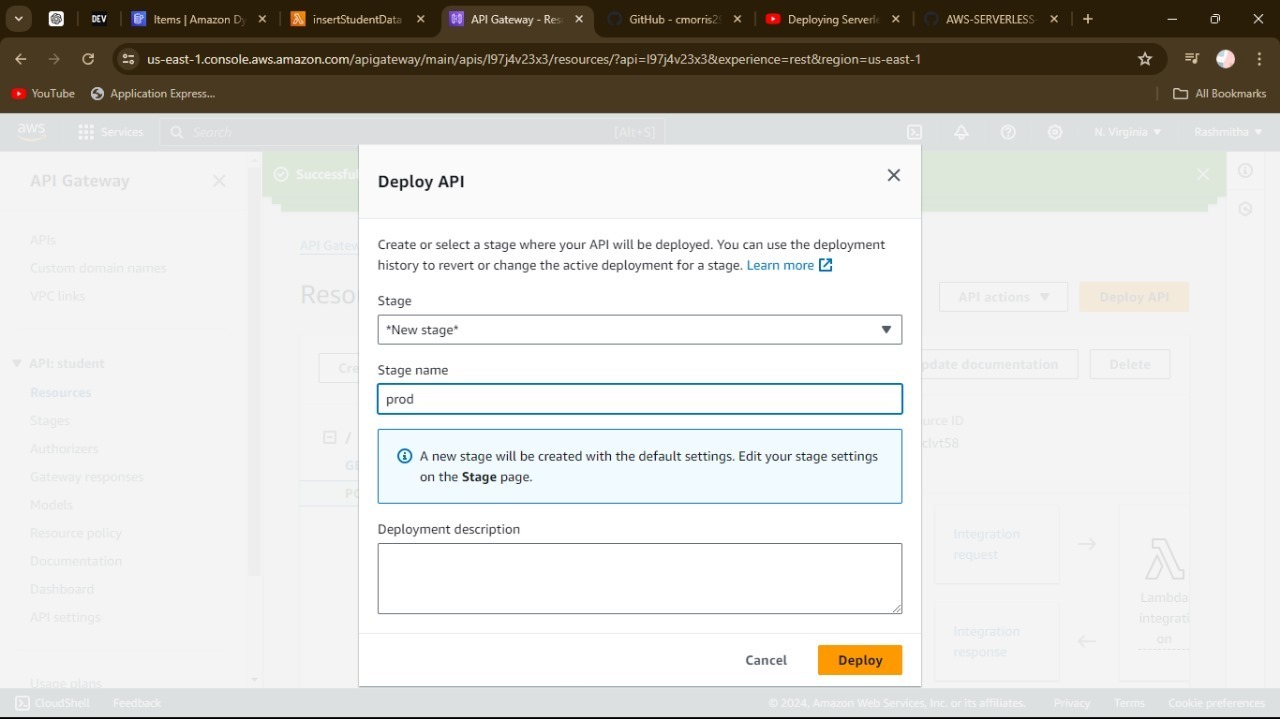This screenshot has height=719, width=1280.
Task: Open the All Bookmarks folder
Action: click(x=1219, y=93)
